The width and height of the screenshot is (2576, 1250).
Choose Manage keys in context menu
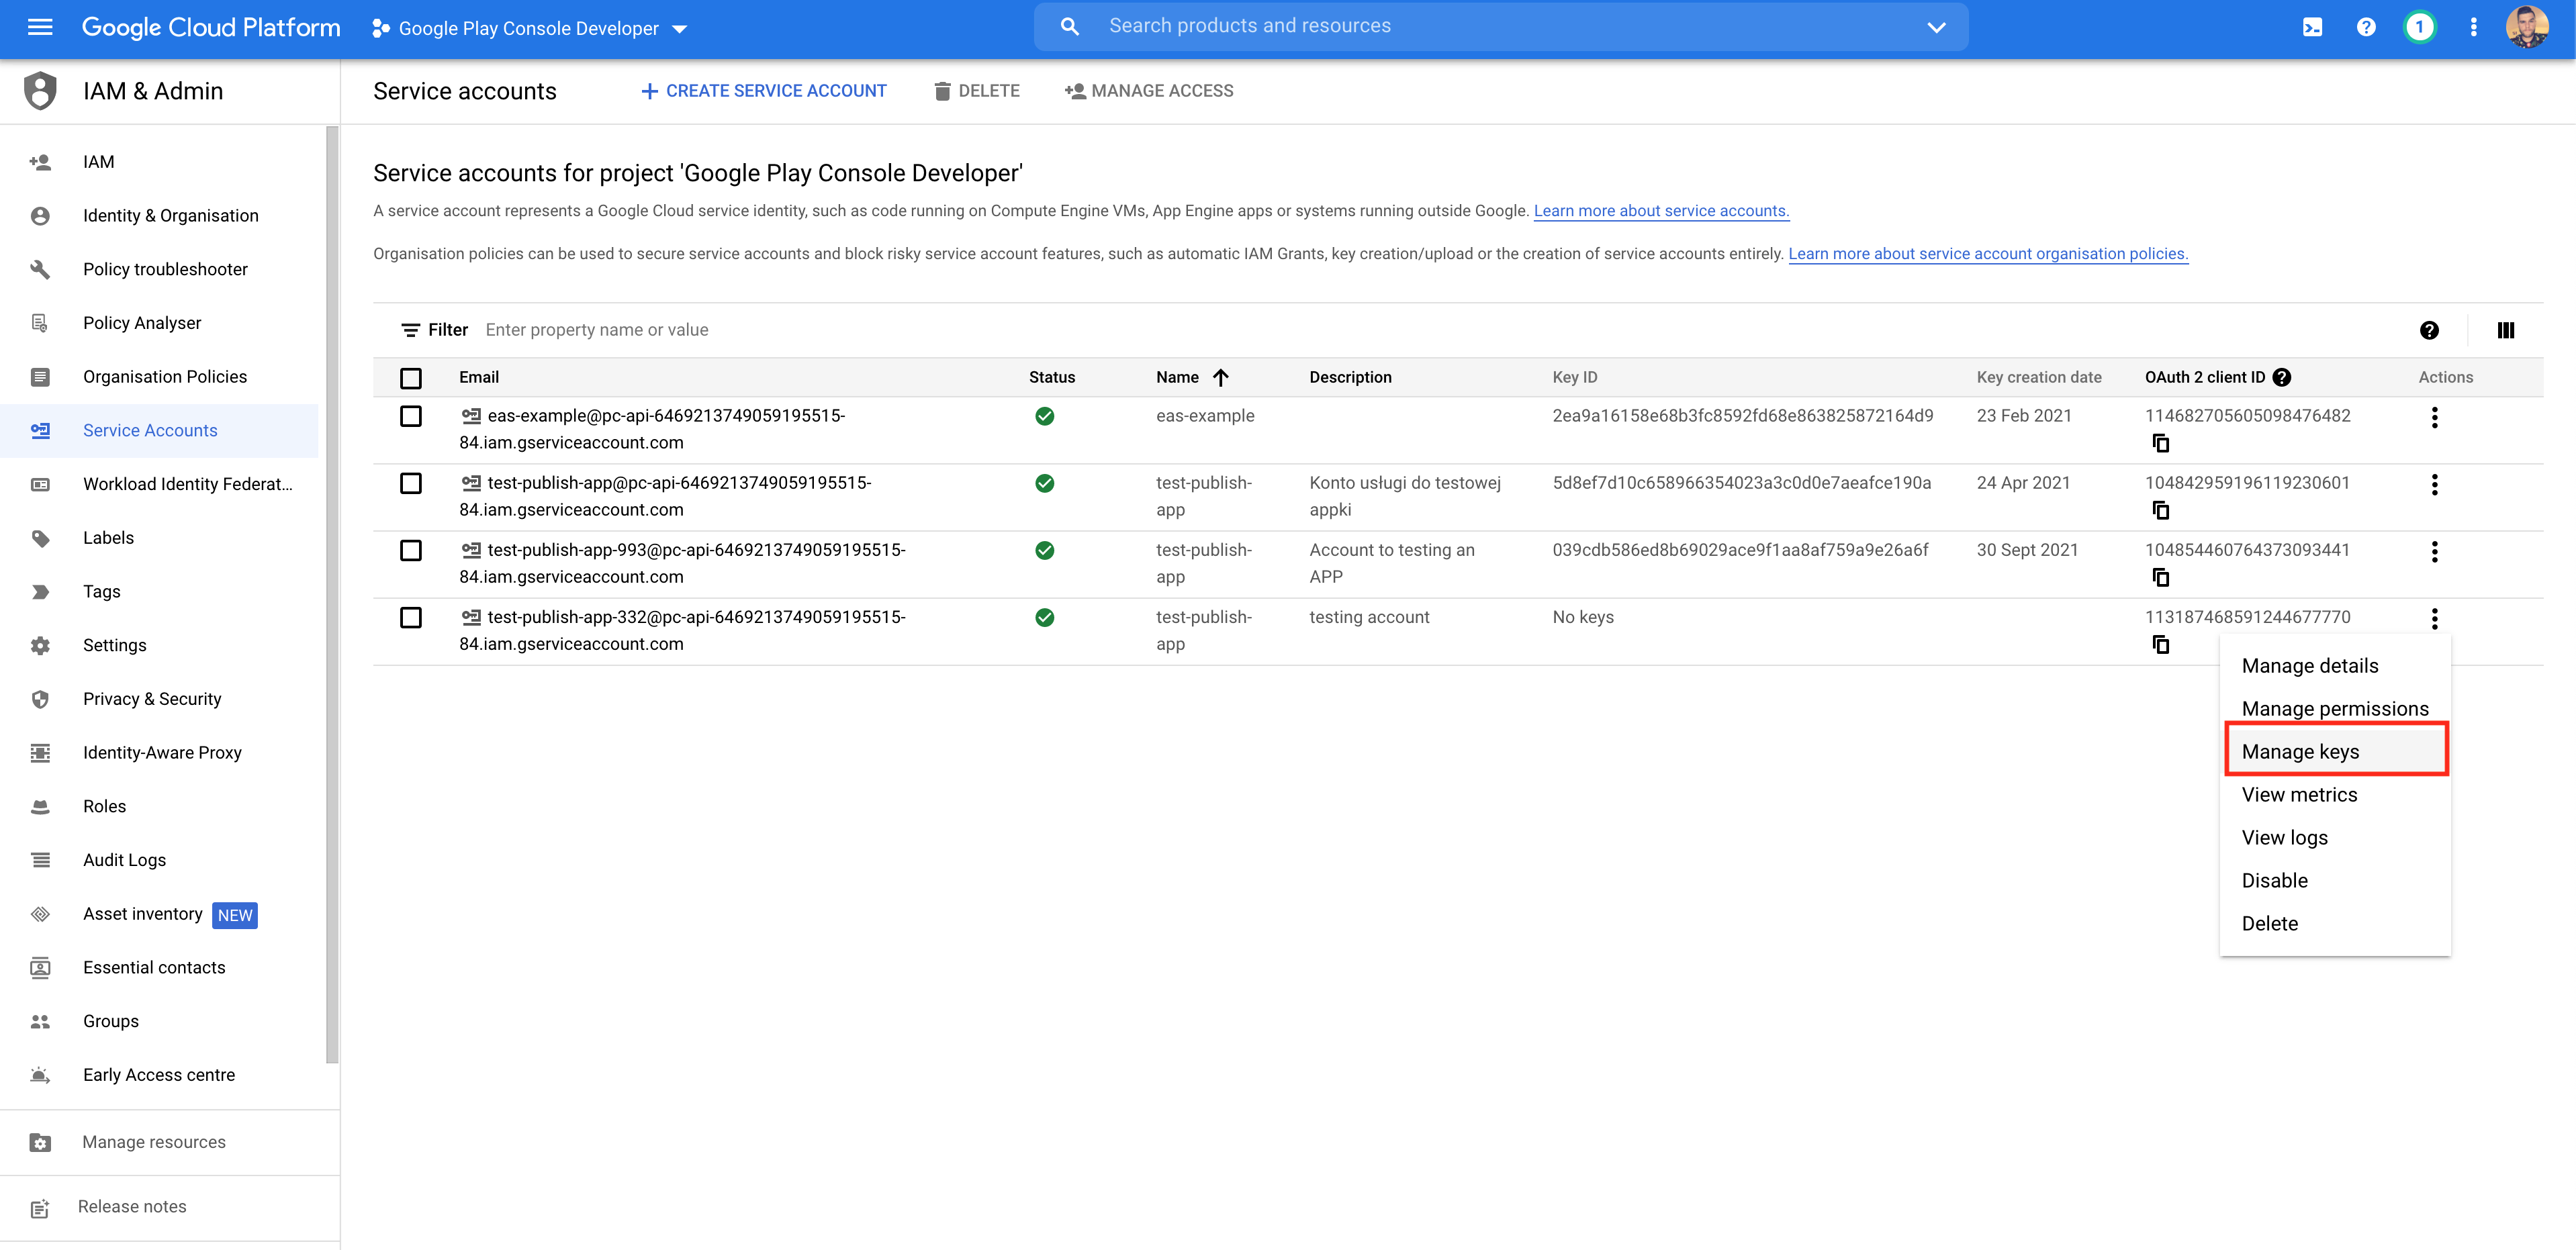[2334, 752]
